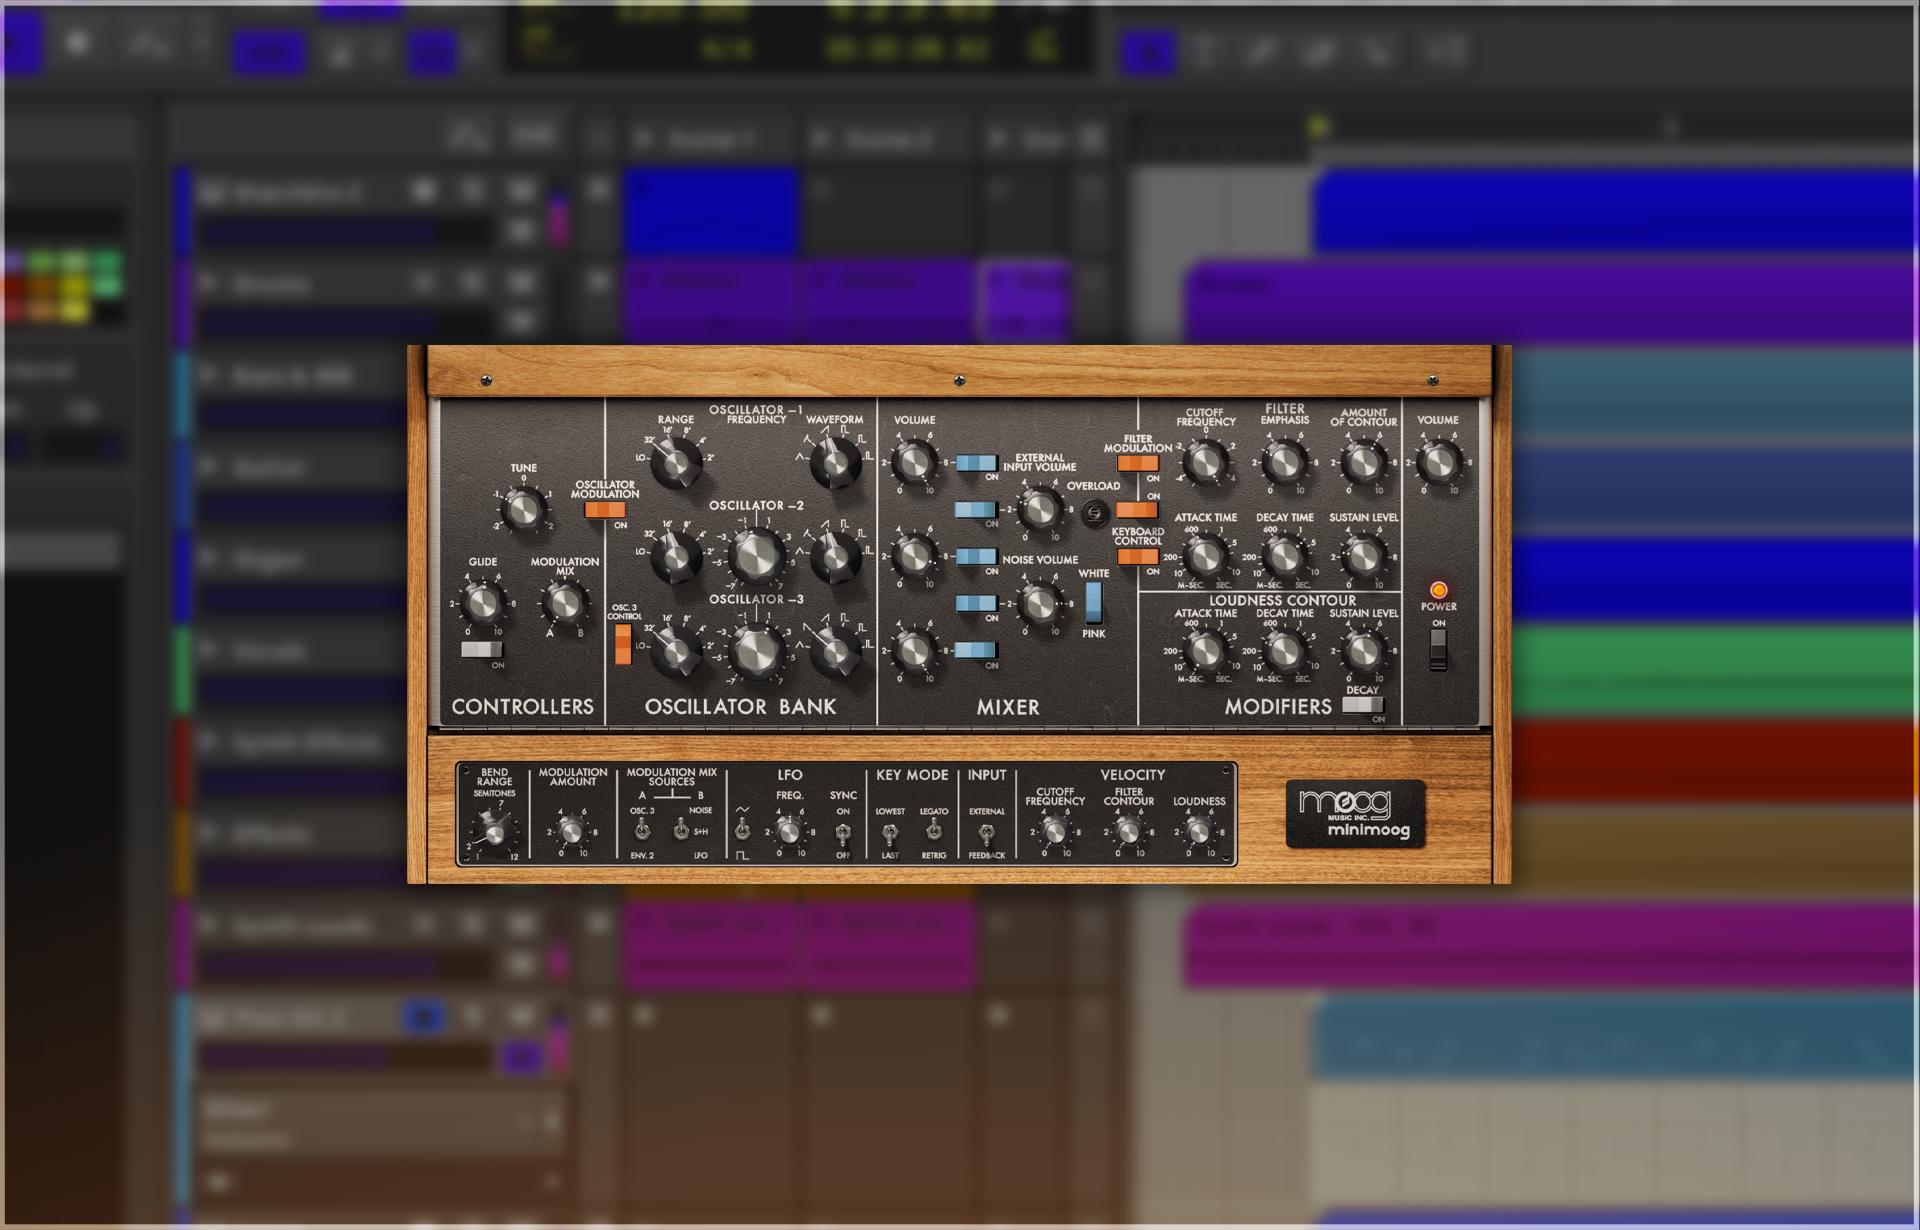Flip the Glide on switch
The height and width of the screenshot is (1230, 1920).
point(481,650)
